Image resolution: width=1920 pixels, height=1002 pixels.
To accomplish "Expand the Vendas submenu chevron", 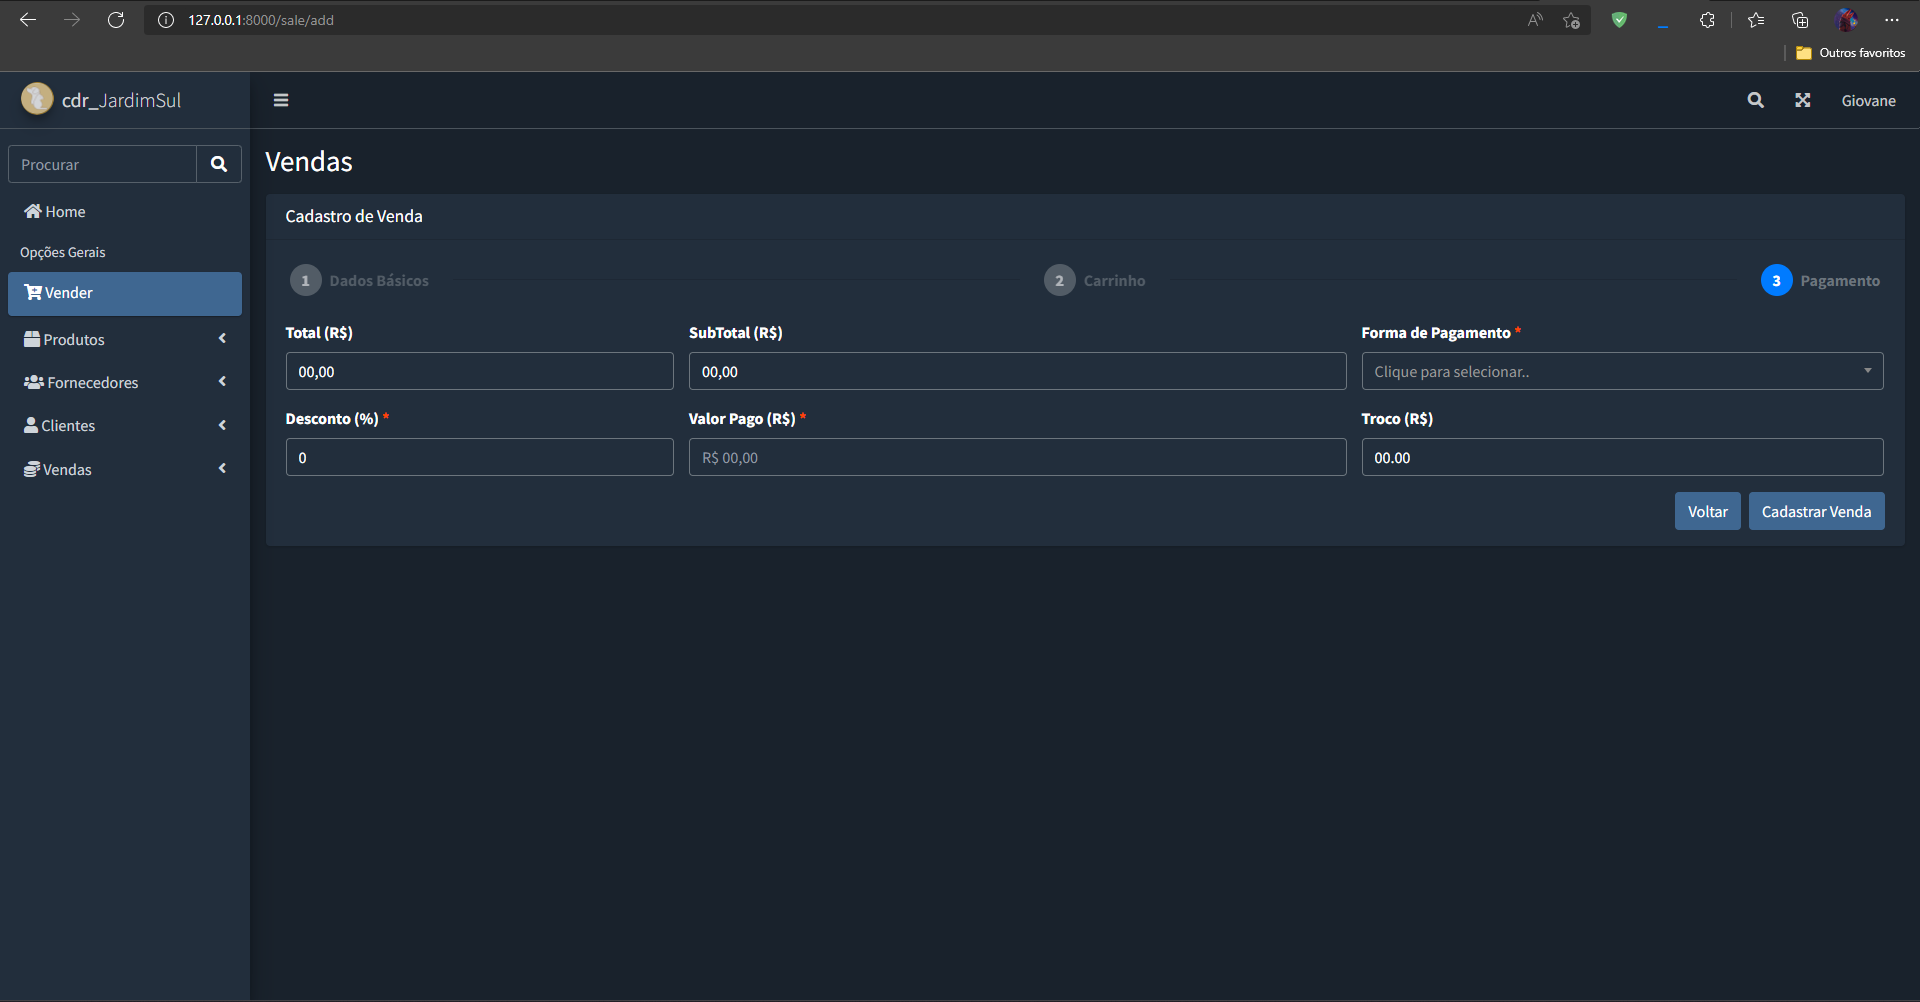I will click(222, 469).
